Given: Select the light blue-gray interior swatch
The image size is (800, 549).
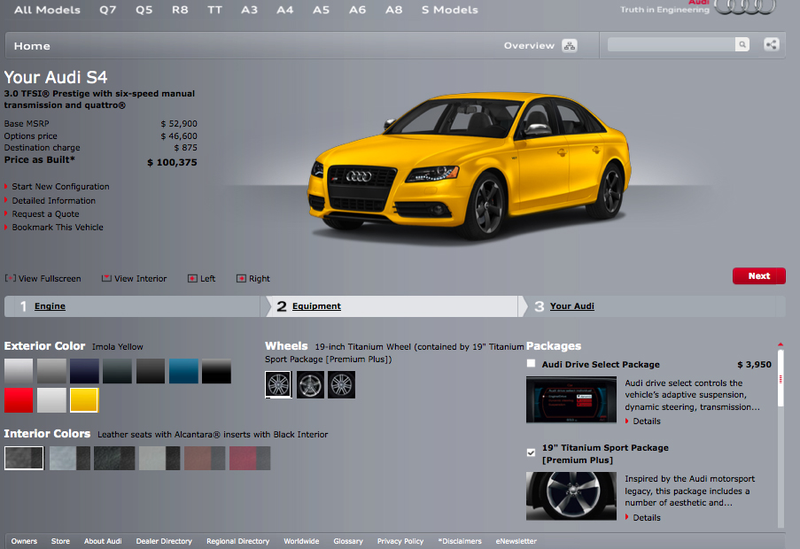Looking at the screenshot, I should 69,458.
